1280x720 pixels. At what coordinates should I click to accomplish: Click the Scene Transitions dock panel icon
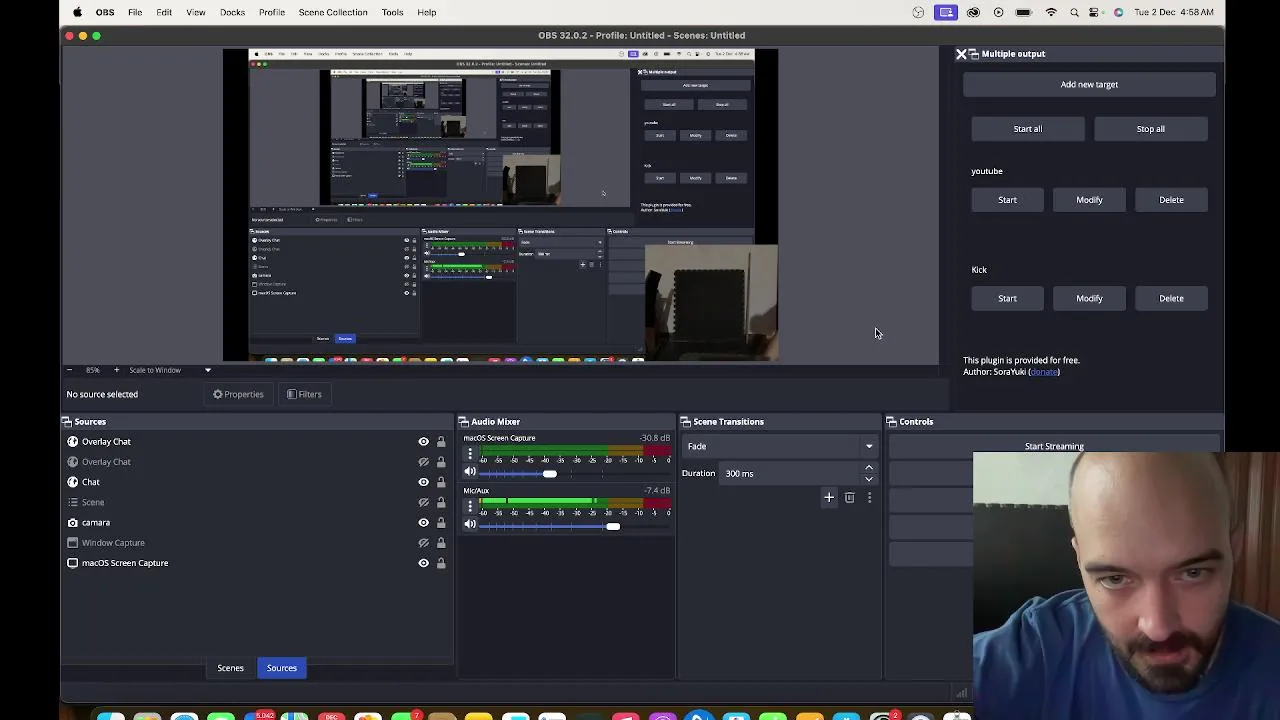tap(686, 422)
